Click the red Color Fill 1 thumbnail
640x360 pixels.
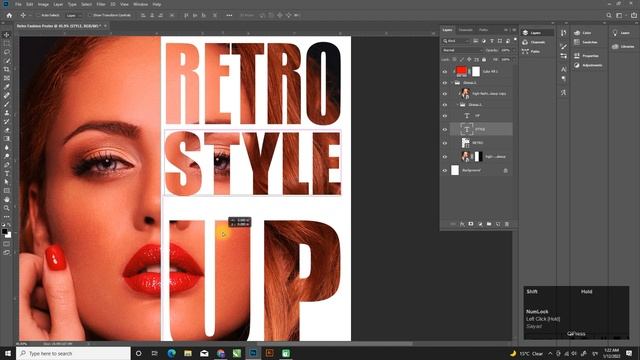tap(461, 71)
